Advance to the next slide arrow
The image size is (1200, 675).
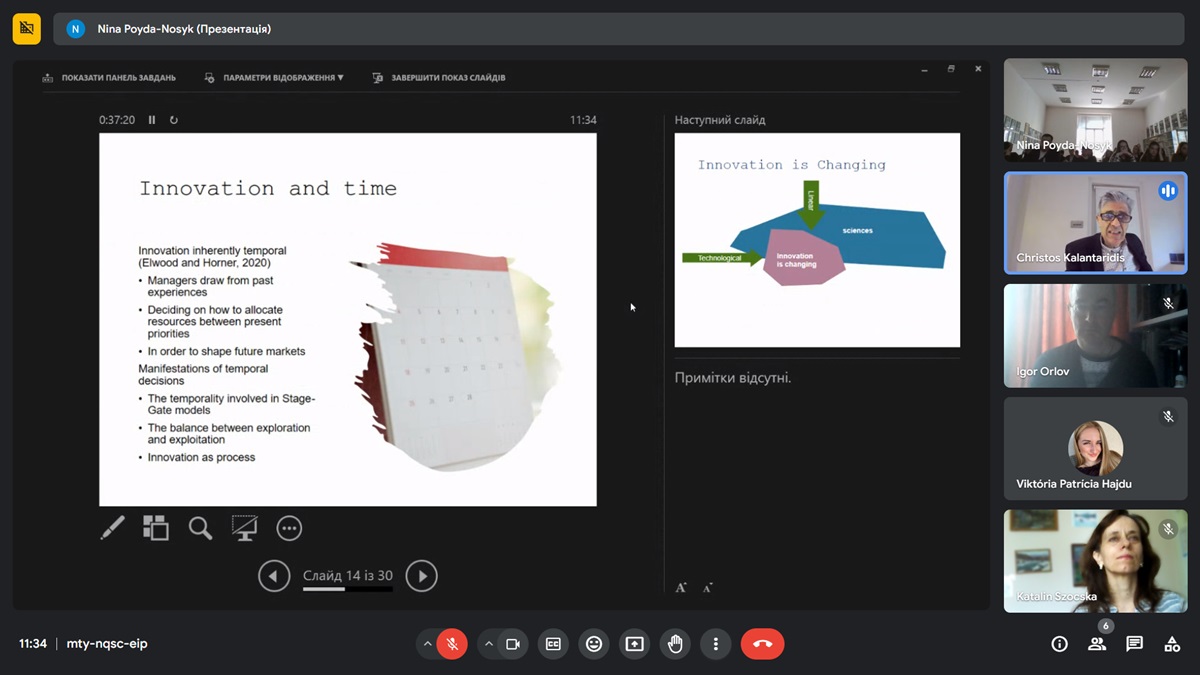tap(422, 576)
